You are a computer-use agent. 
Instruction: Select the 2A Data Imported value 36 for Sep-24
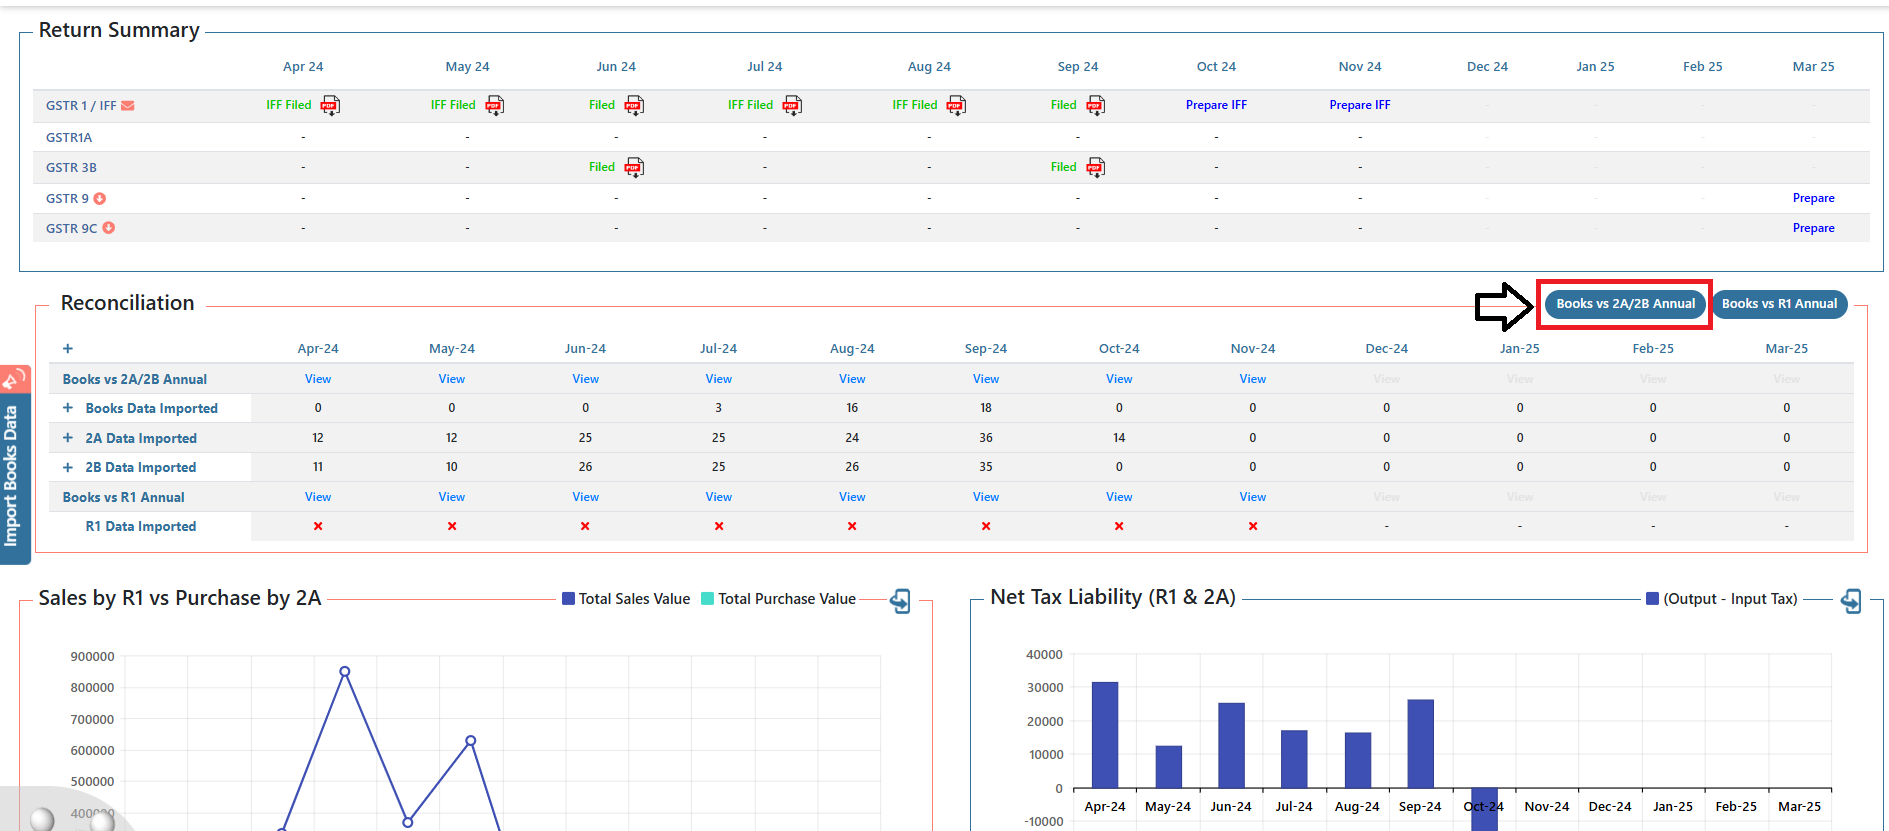[986, 438]
